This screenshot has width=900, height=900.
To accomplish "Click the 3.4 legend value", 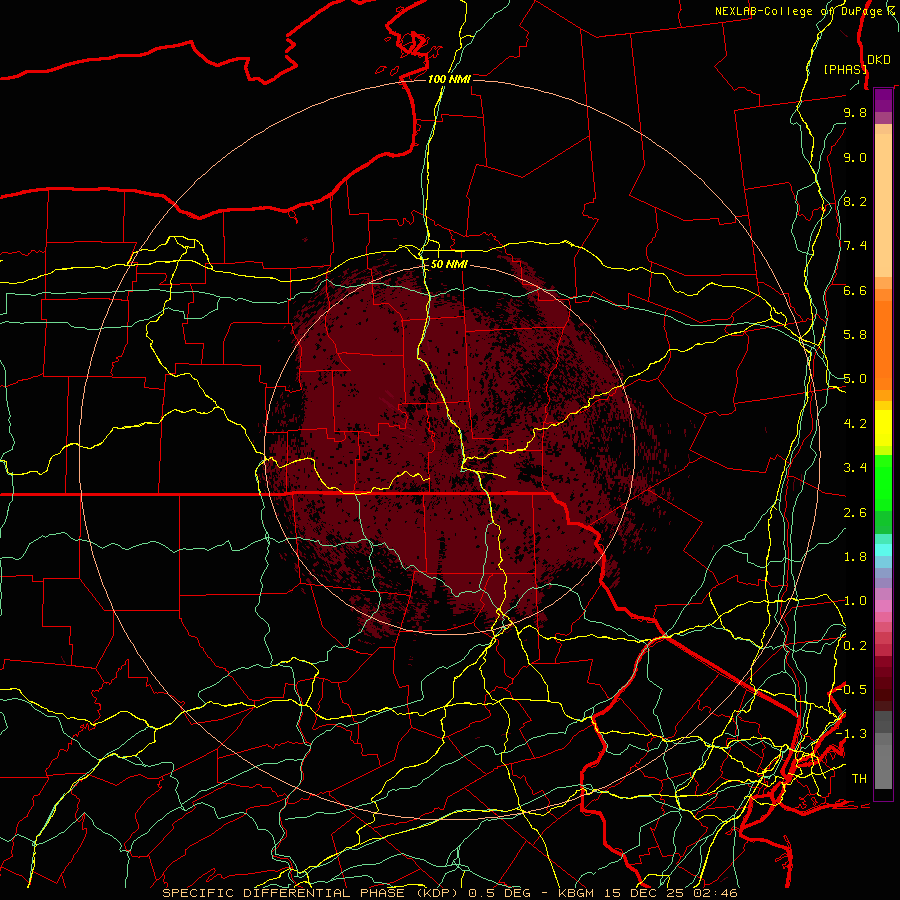I will (855, 468).
